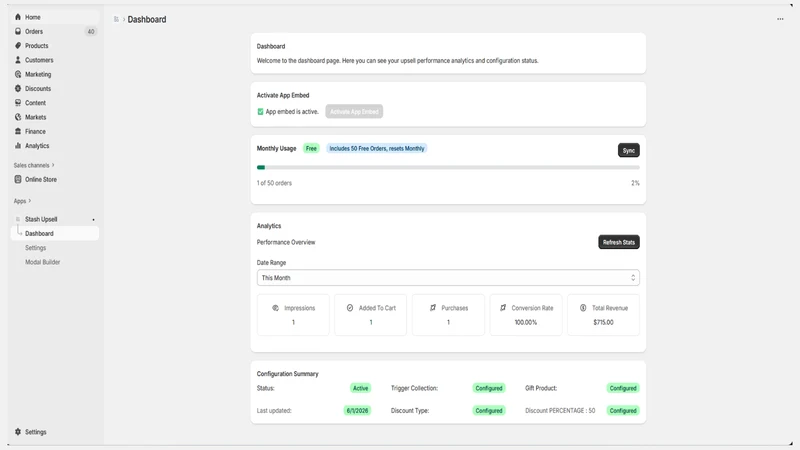Click the Home icon in sidebar
The image size is (800, 450).
click(18, 17)
